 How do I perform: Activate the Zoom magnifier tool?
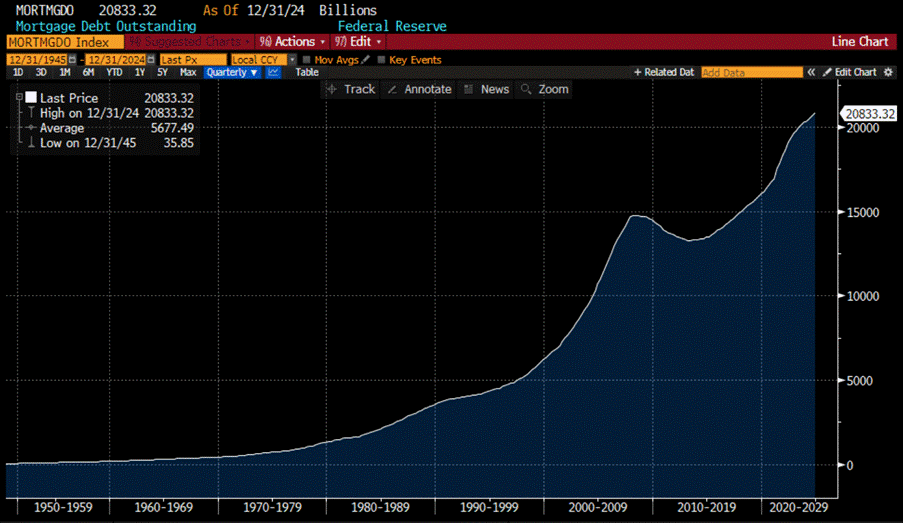coord(545,89)
